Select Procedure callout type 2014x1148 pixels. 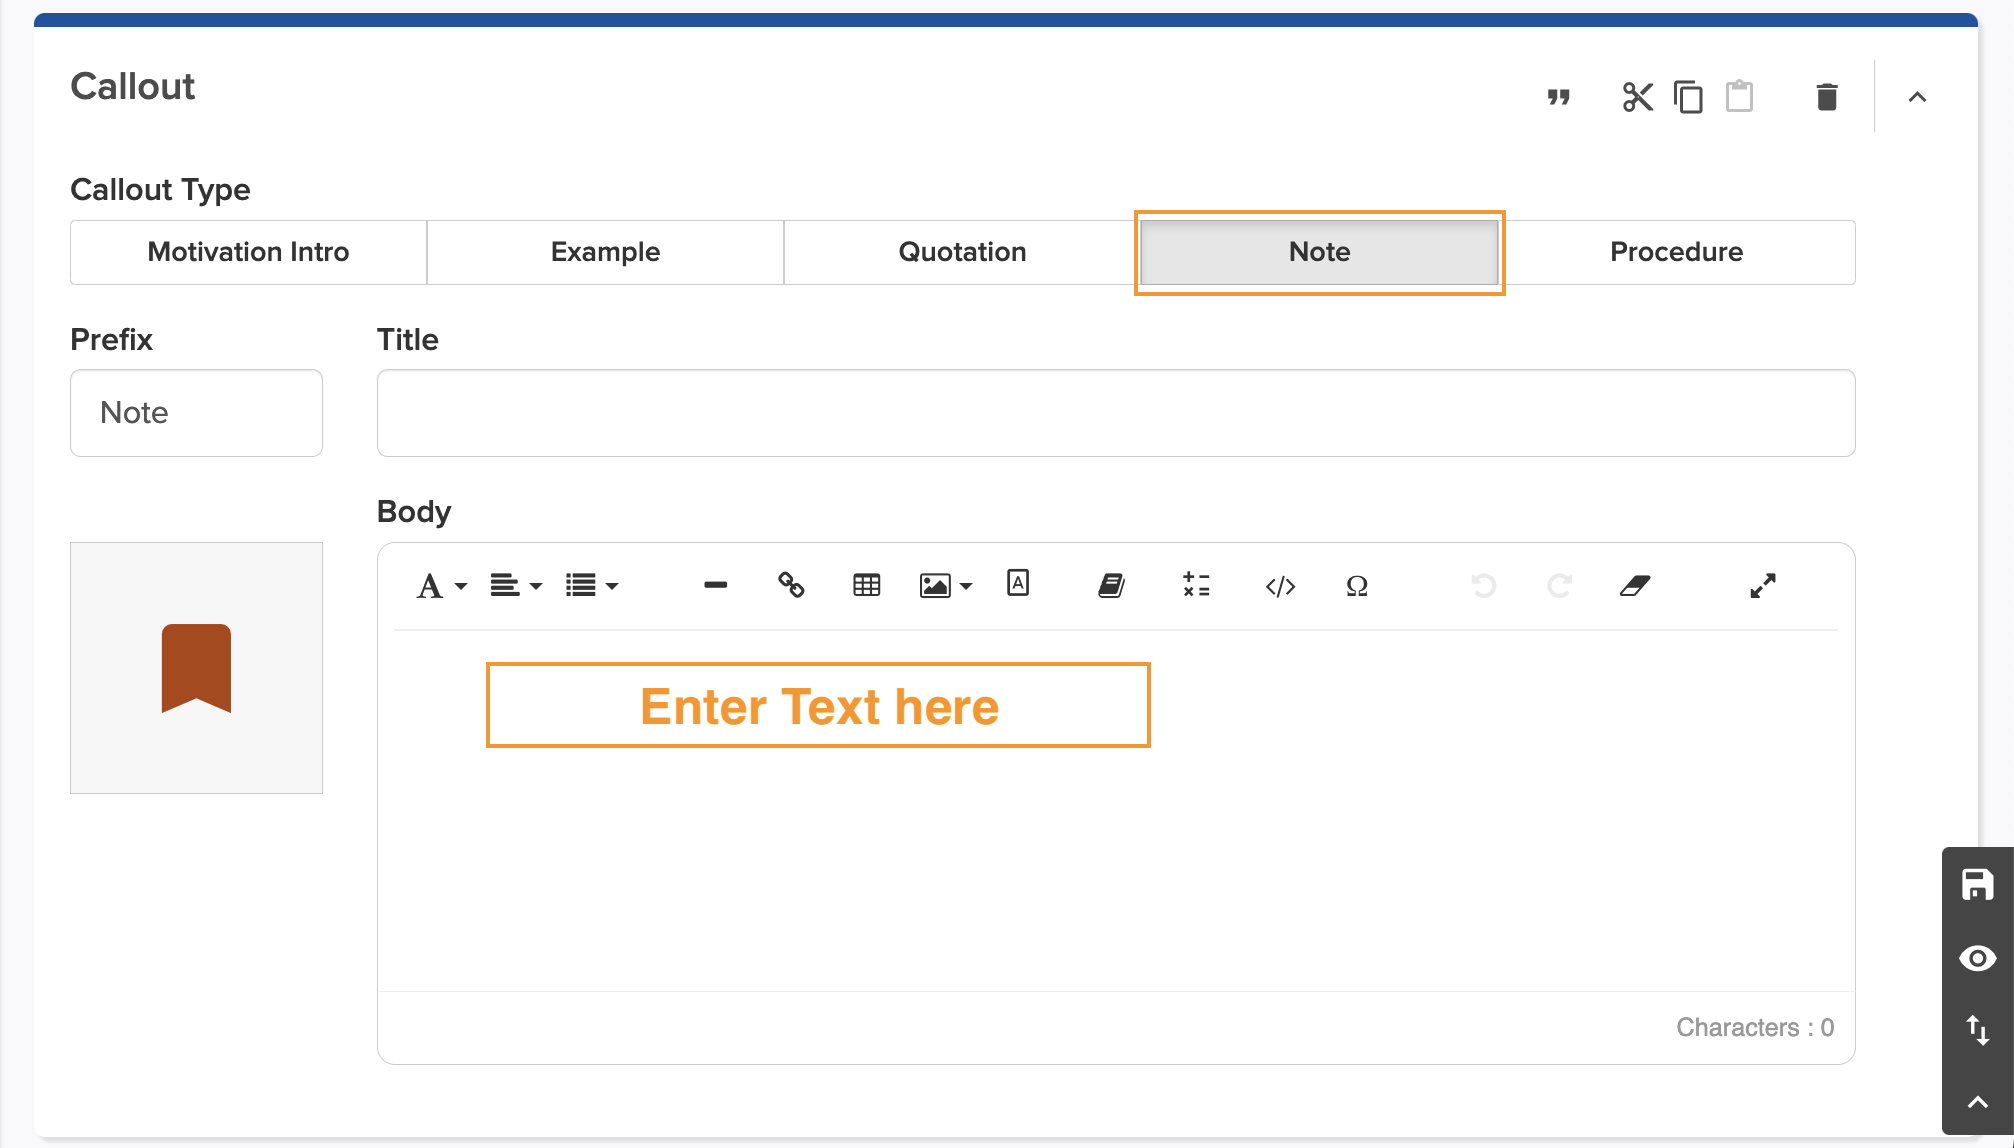1676,252
